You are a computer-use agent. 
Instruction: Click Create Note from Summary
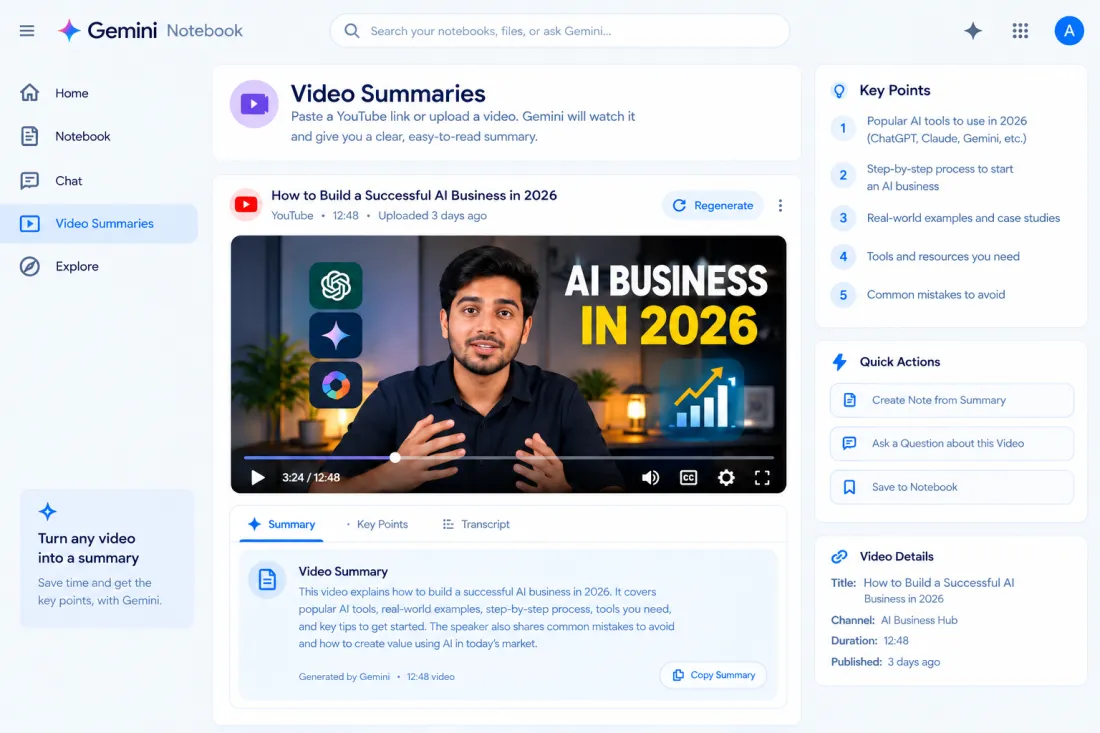[x=952, y=400]
